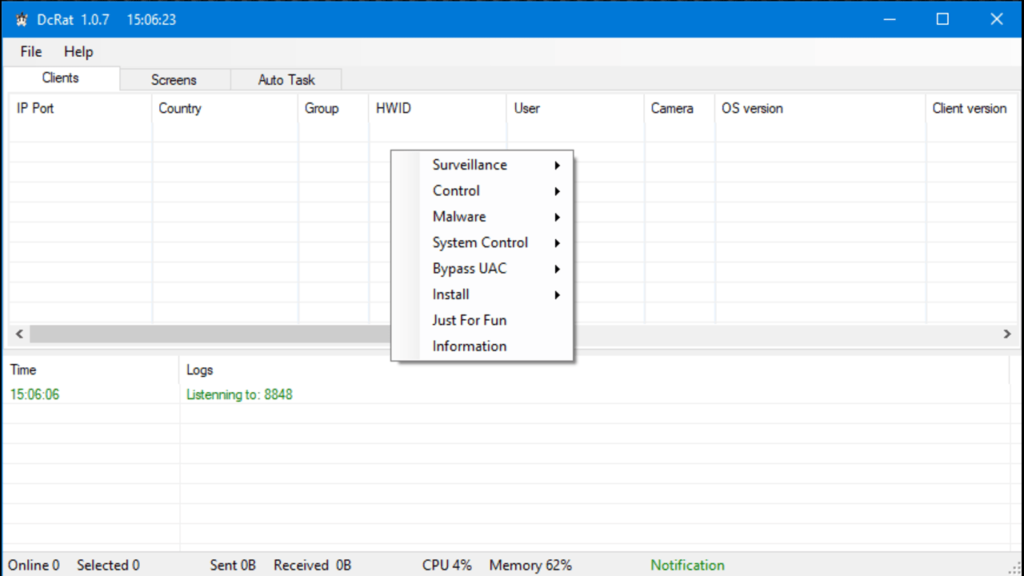
Task: Click the Logs column header
Action: point(594,370)
